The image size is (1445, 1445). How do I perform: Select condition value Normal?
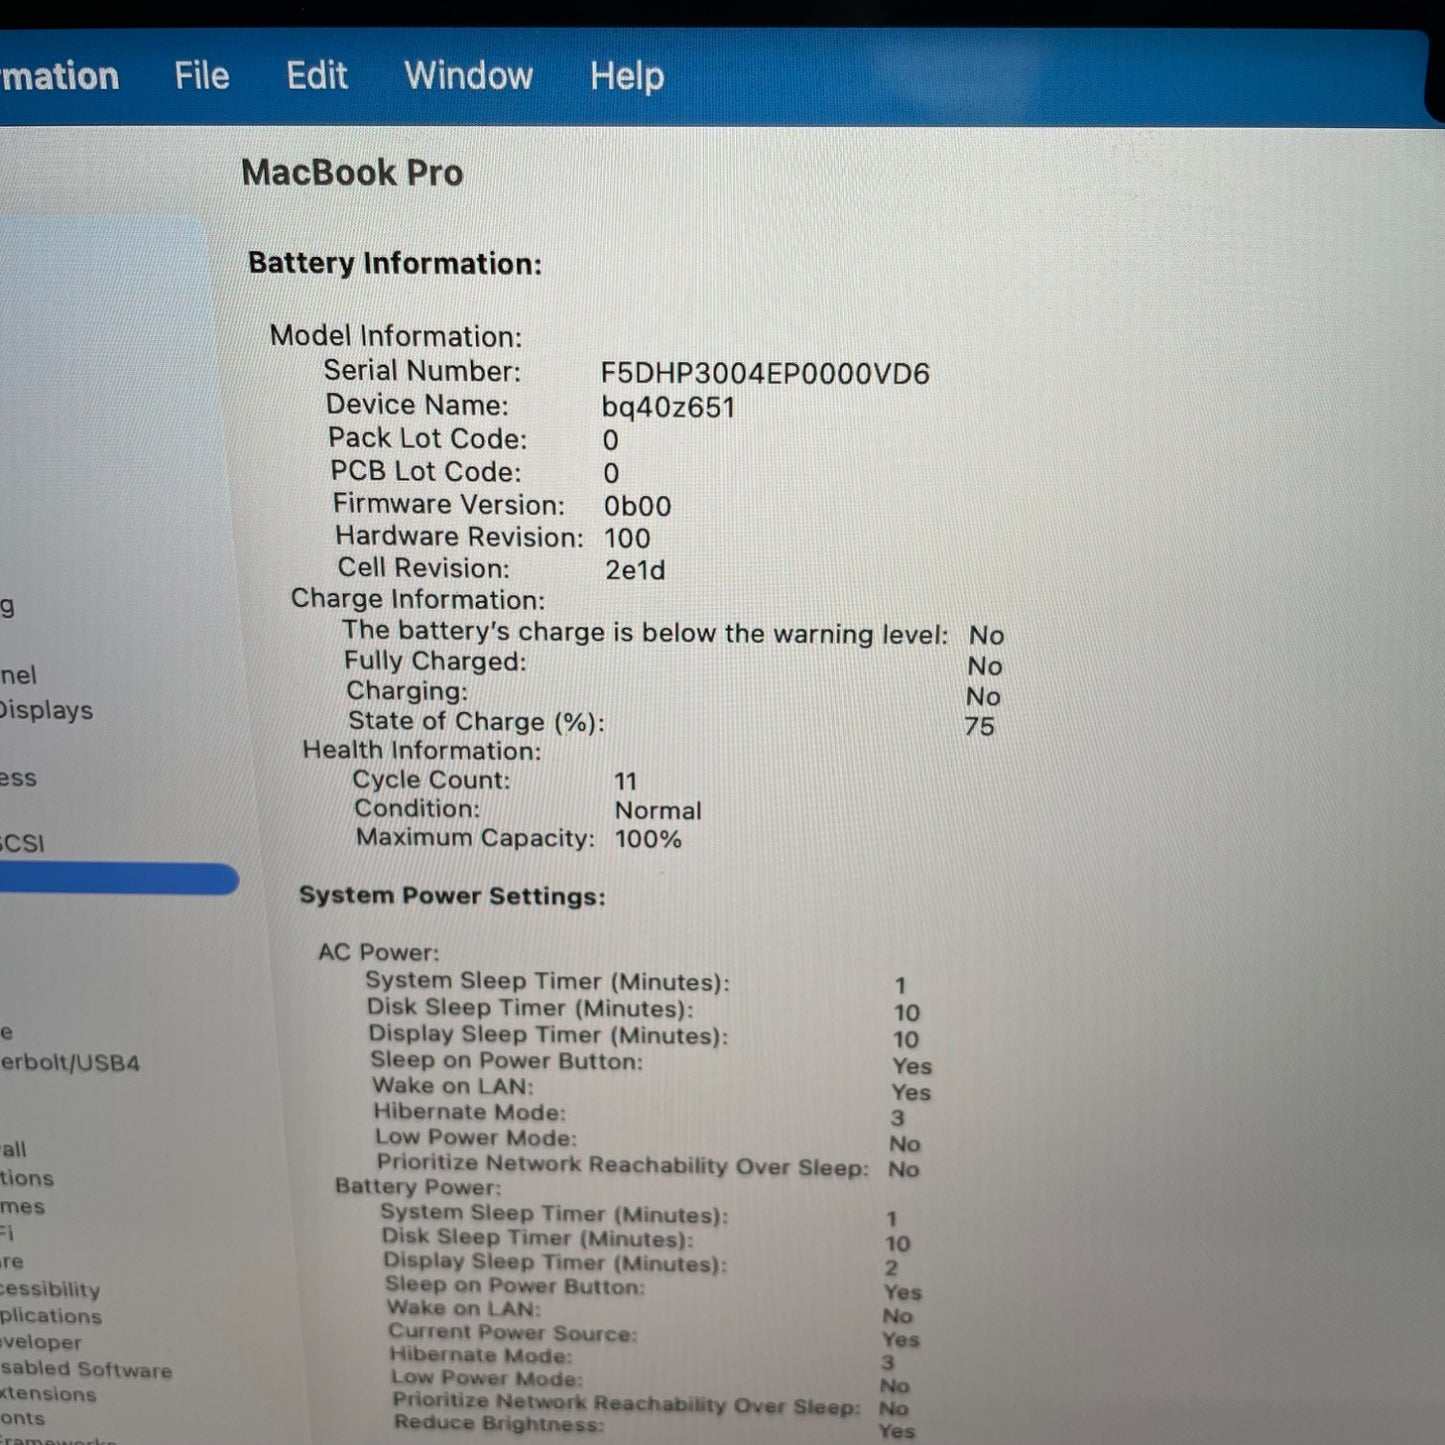coord(658,811)
